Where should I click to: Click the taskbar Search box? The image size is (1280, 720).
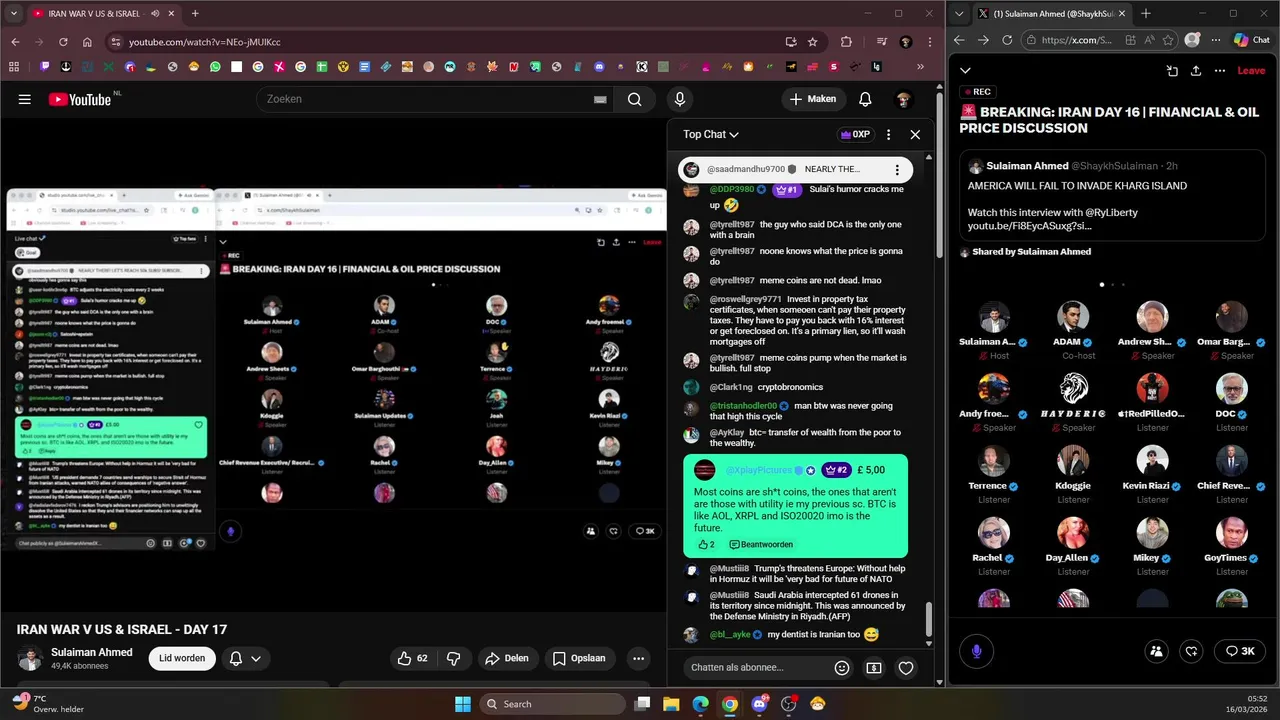click(x=552, y=704)
